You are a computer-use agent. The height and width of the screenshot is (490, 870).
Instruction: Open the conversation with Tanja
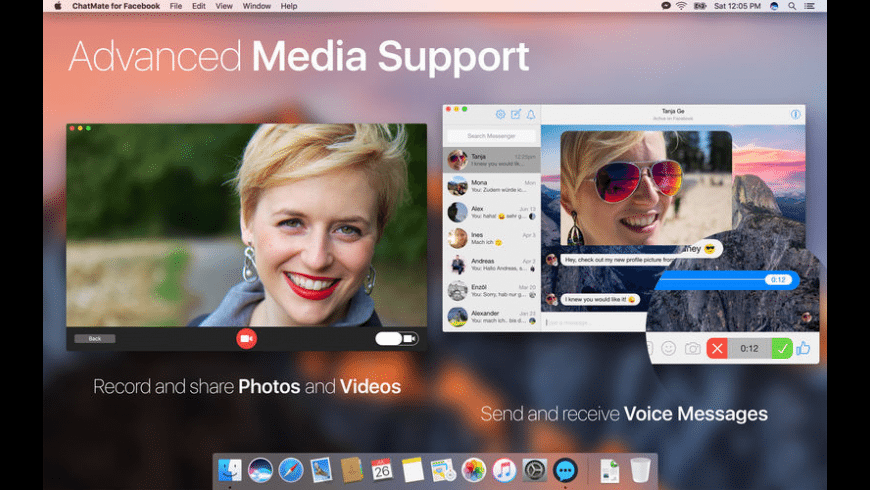point(492,160)
